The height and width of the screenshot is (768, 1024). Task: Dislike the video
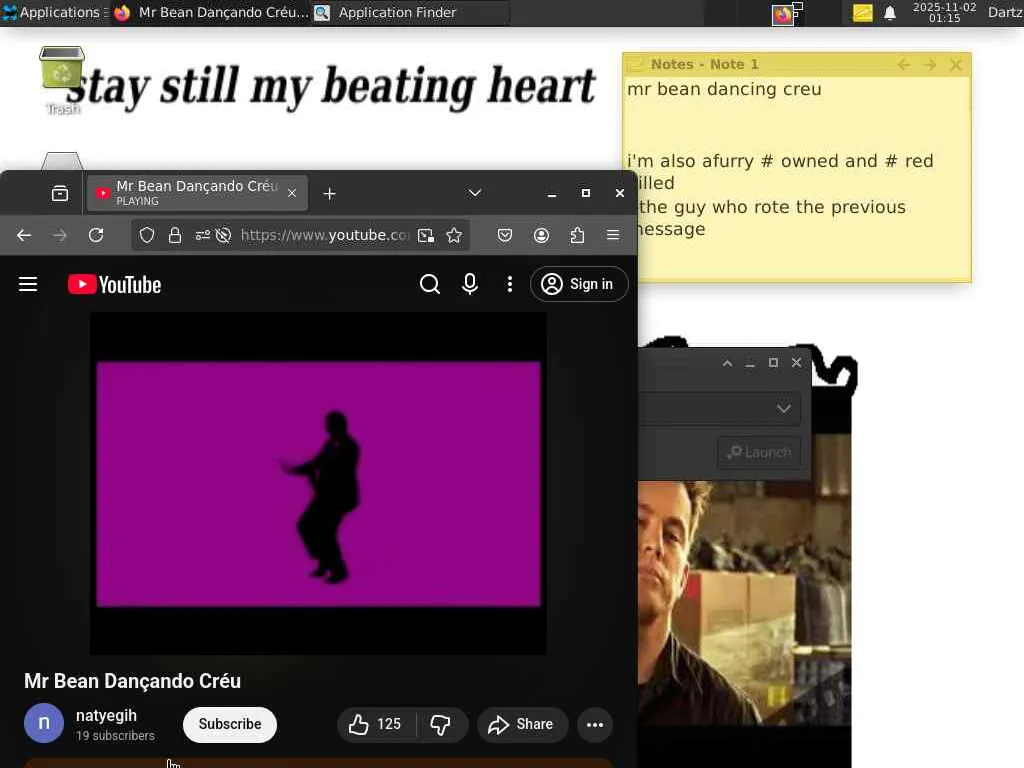(440, 724)
